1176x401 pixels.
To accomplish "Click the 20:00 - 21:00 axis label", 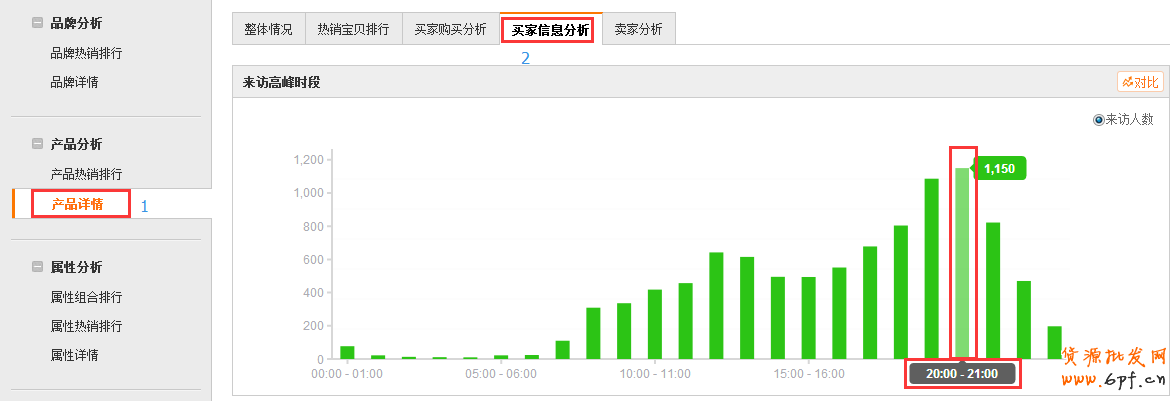I will point(962,373).
